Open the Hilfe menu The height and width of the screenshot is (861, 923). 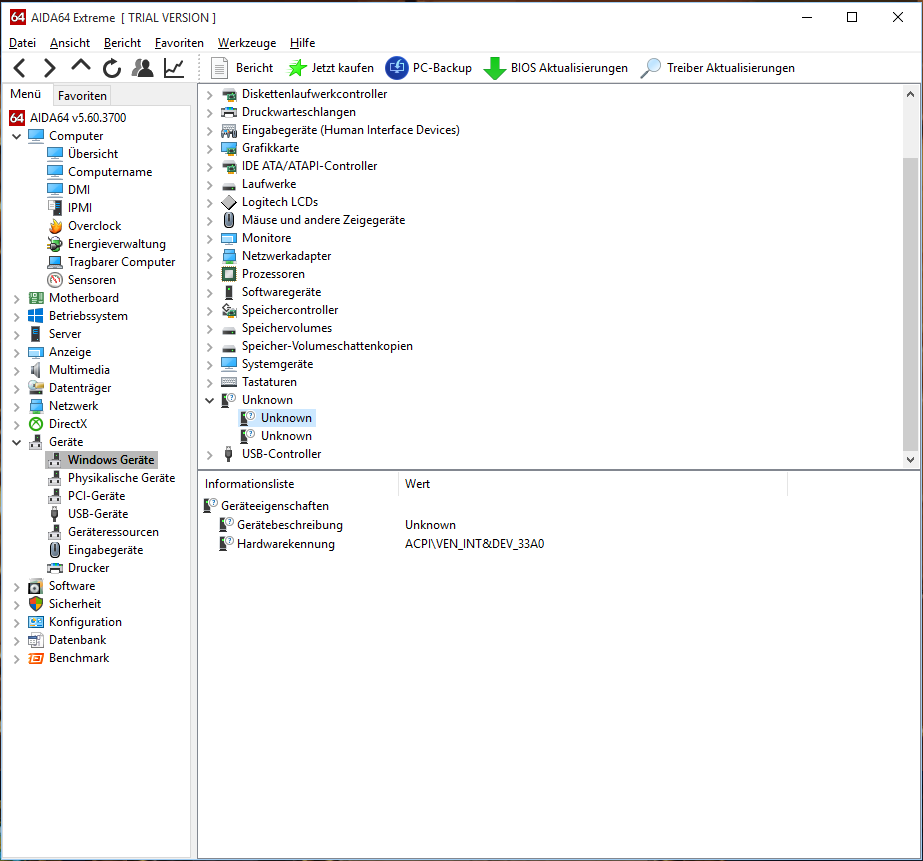click(x=303, y=43)
